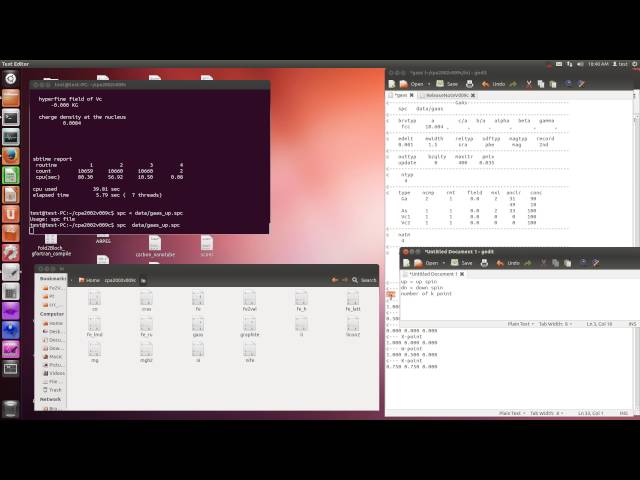This screenshot has height=480, width=640.
Task: Select the '*gaas' document tab
Action: click(403, 95)
